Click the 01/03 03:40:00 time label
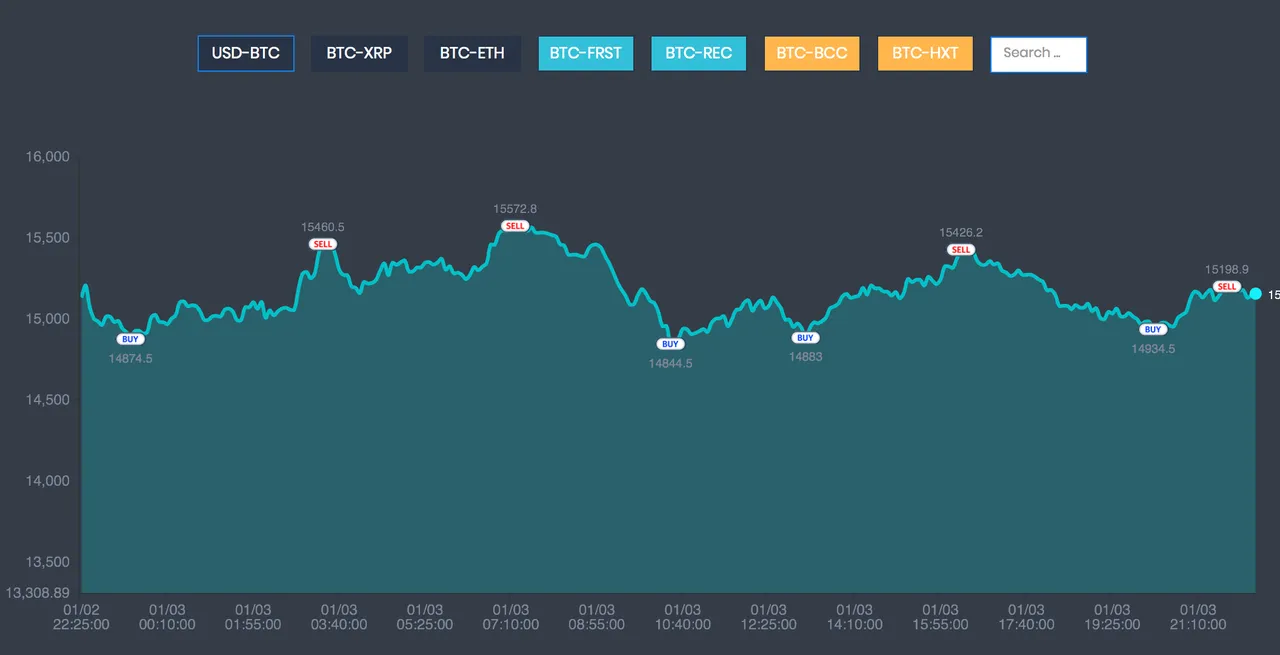Viewport: 1280px width, 655px height. (x=340, y=617)
